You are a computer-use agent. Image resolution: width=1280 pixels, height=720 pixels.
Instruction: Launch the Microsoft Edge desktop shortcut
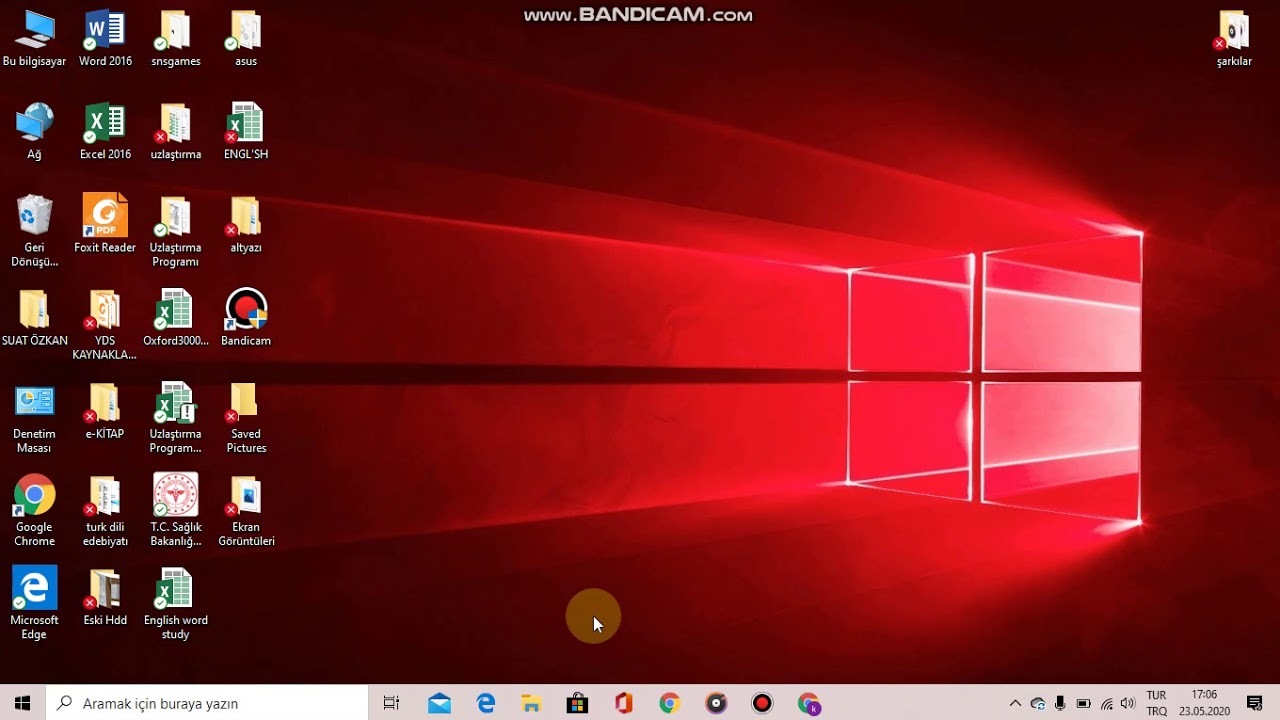pos(34,604)
